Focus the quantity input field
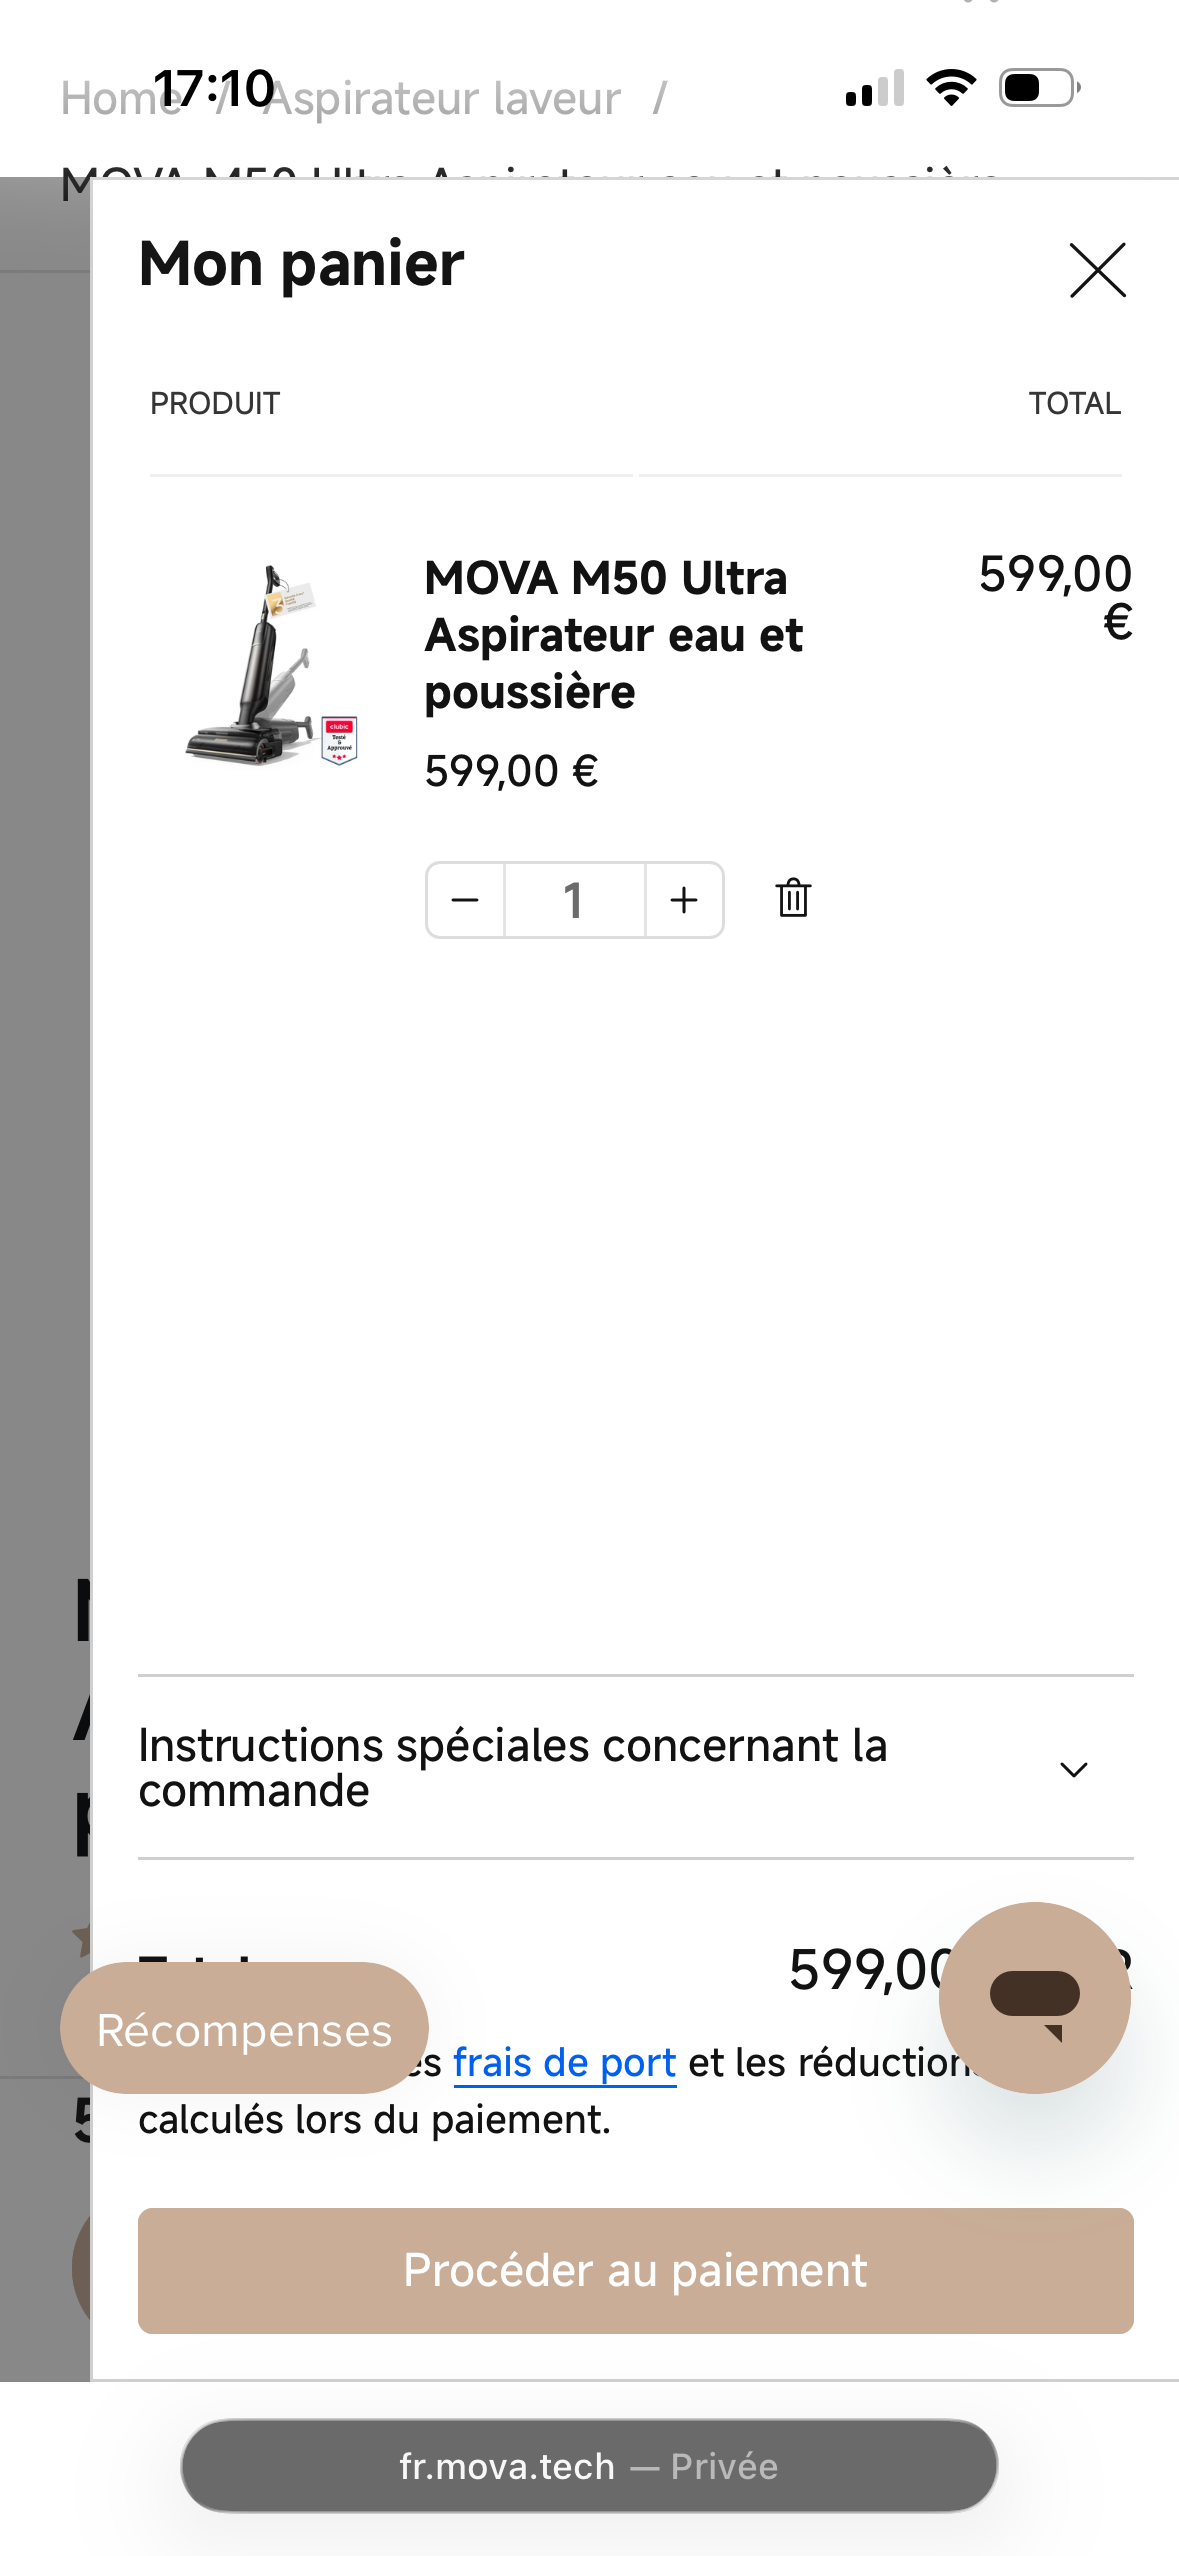The height and width of the screenshot is (2556, 1179). click(574, 900)
